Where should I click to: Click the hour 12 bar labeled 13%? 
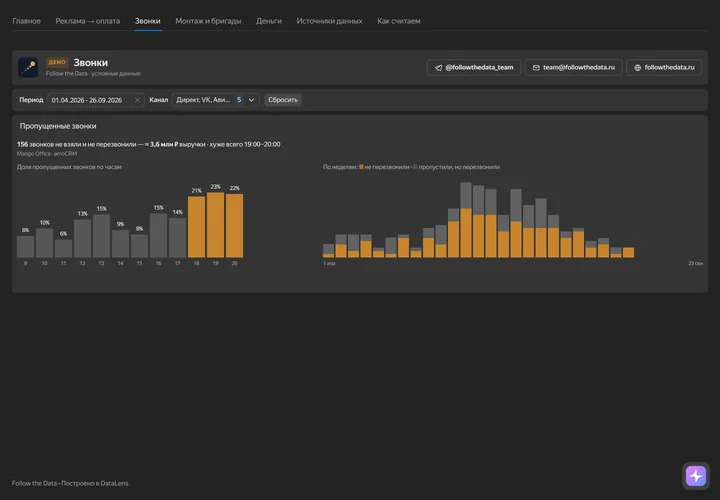tap(83, 238)
